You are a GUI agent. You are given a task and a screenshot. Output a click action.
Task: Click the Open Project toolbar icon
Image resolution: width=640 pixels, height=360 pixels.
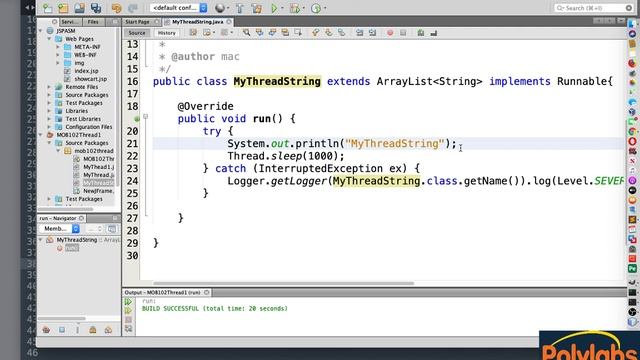pyautogui.click(x=80, y=8)
